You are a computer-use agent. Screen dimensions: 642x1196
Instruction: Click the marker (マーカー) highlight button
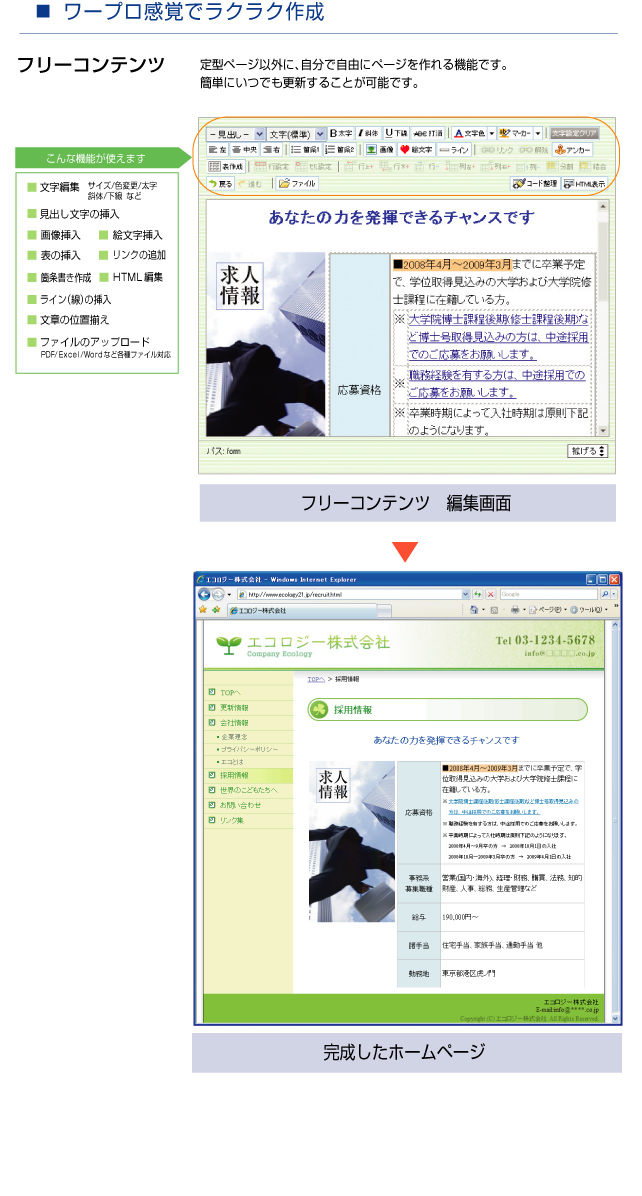pyautogui.click(x=515, y=132)
